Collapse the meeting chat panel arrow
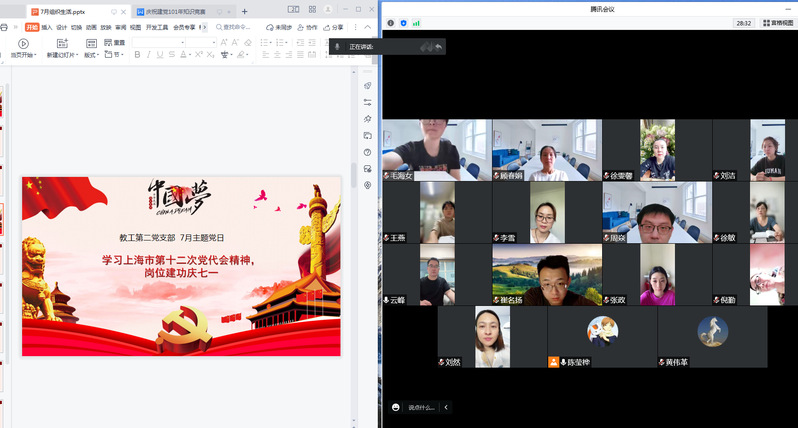 click(x=445, y=407)
